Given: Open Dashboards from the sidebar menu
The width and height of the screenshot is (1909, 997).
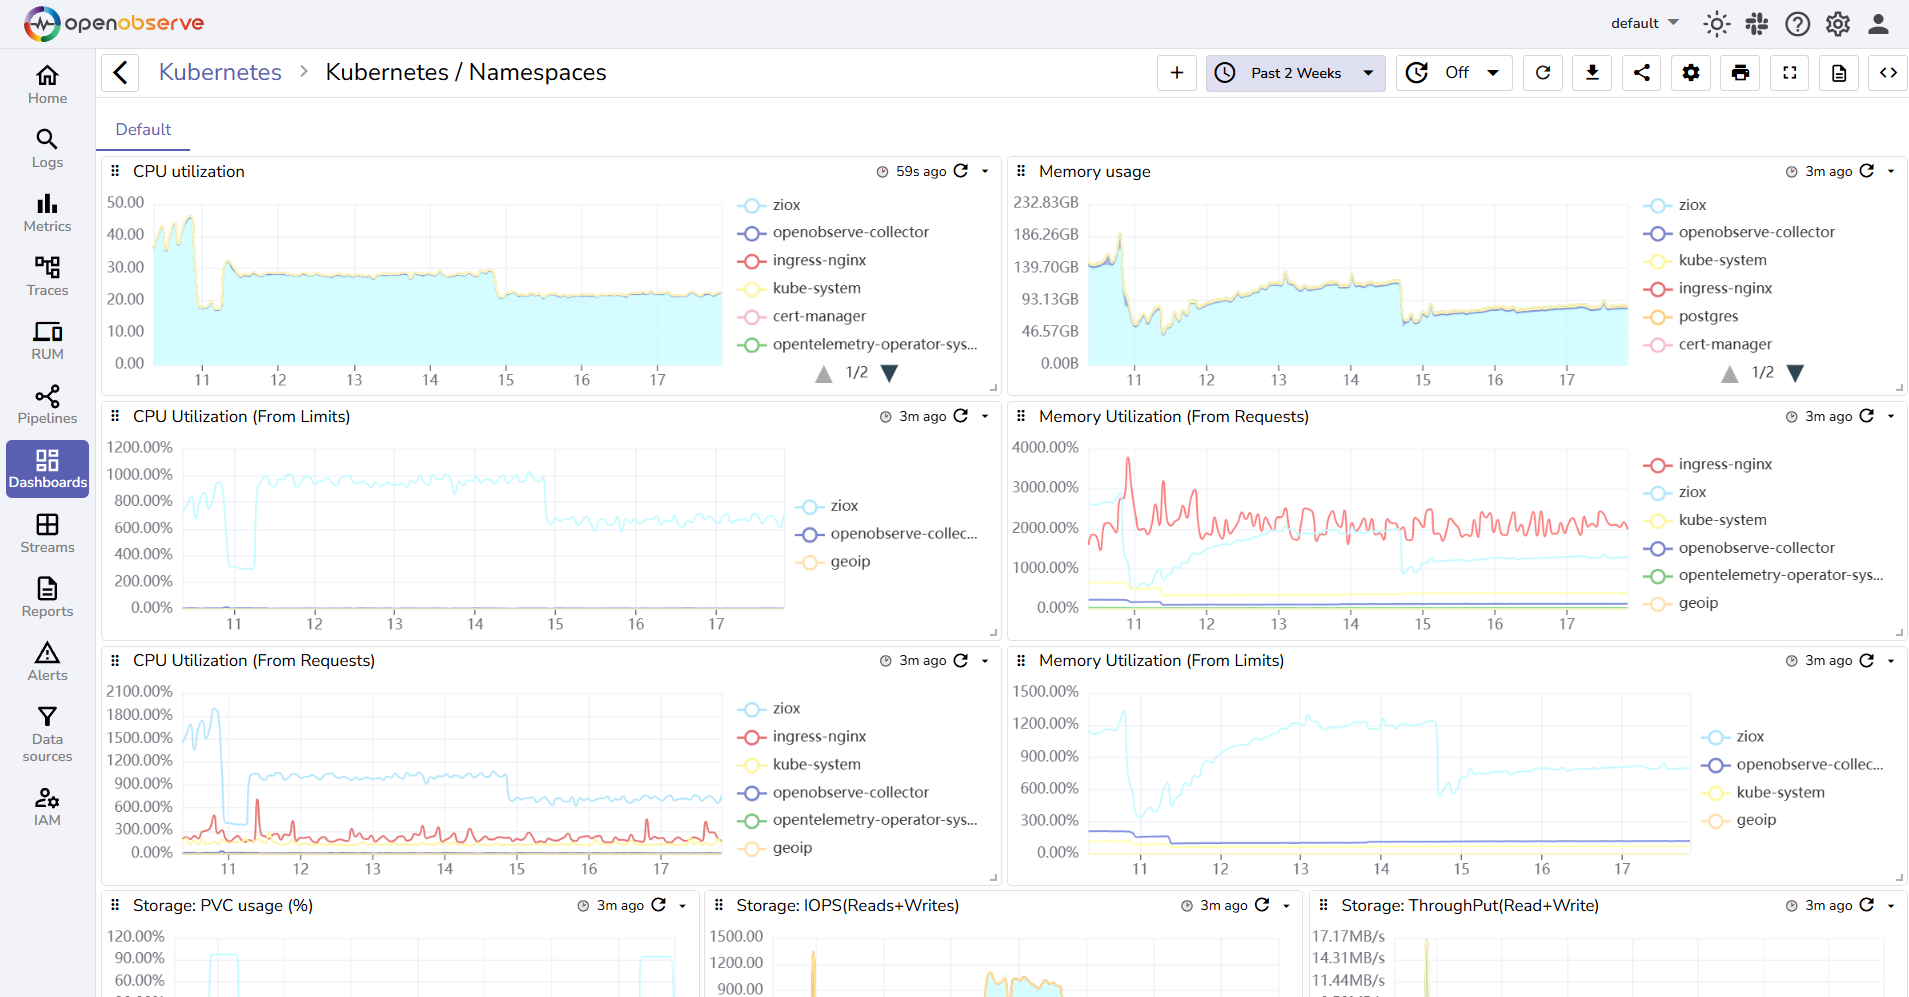Looking at the screenshot, I should click(47, 468).
